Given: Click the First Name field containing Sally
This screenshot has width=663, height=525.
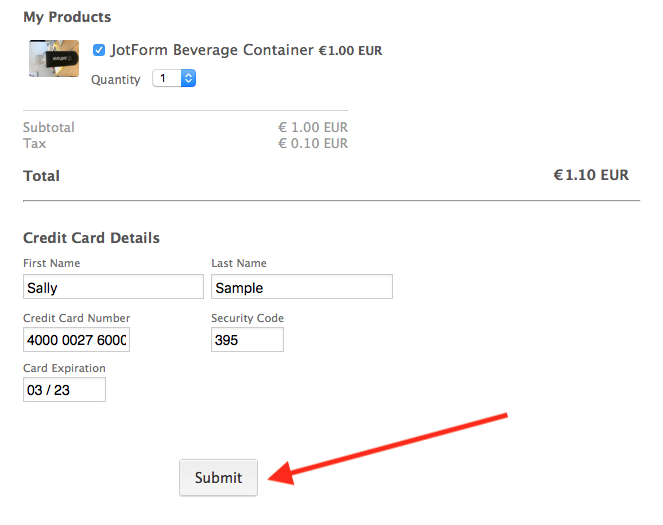Looking at the screenshot, I should tap(113, 287).
